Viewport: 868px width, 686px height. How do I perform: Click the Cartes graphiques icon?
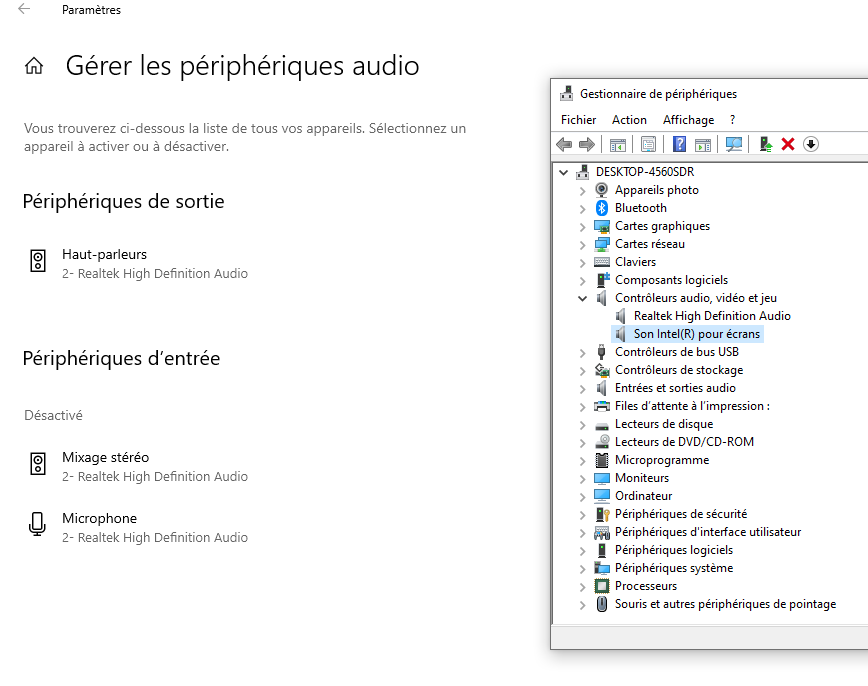point(602,226)
